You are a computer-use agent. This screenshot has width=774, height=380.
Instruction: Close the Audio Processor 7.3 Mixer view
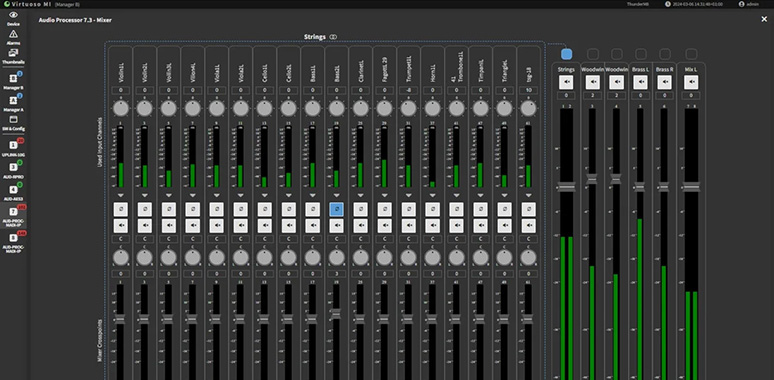click(764, 19)
